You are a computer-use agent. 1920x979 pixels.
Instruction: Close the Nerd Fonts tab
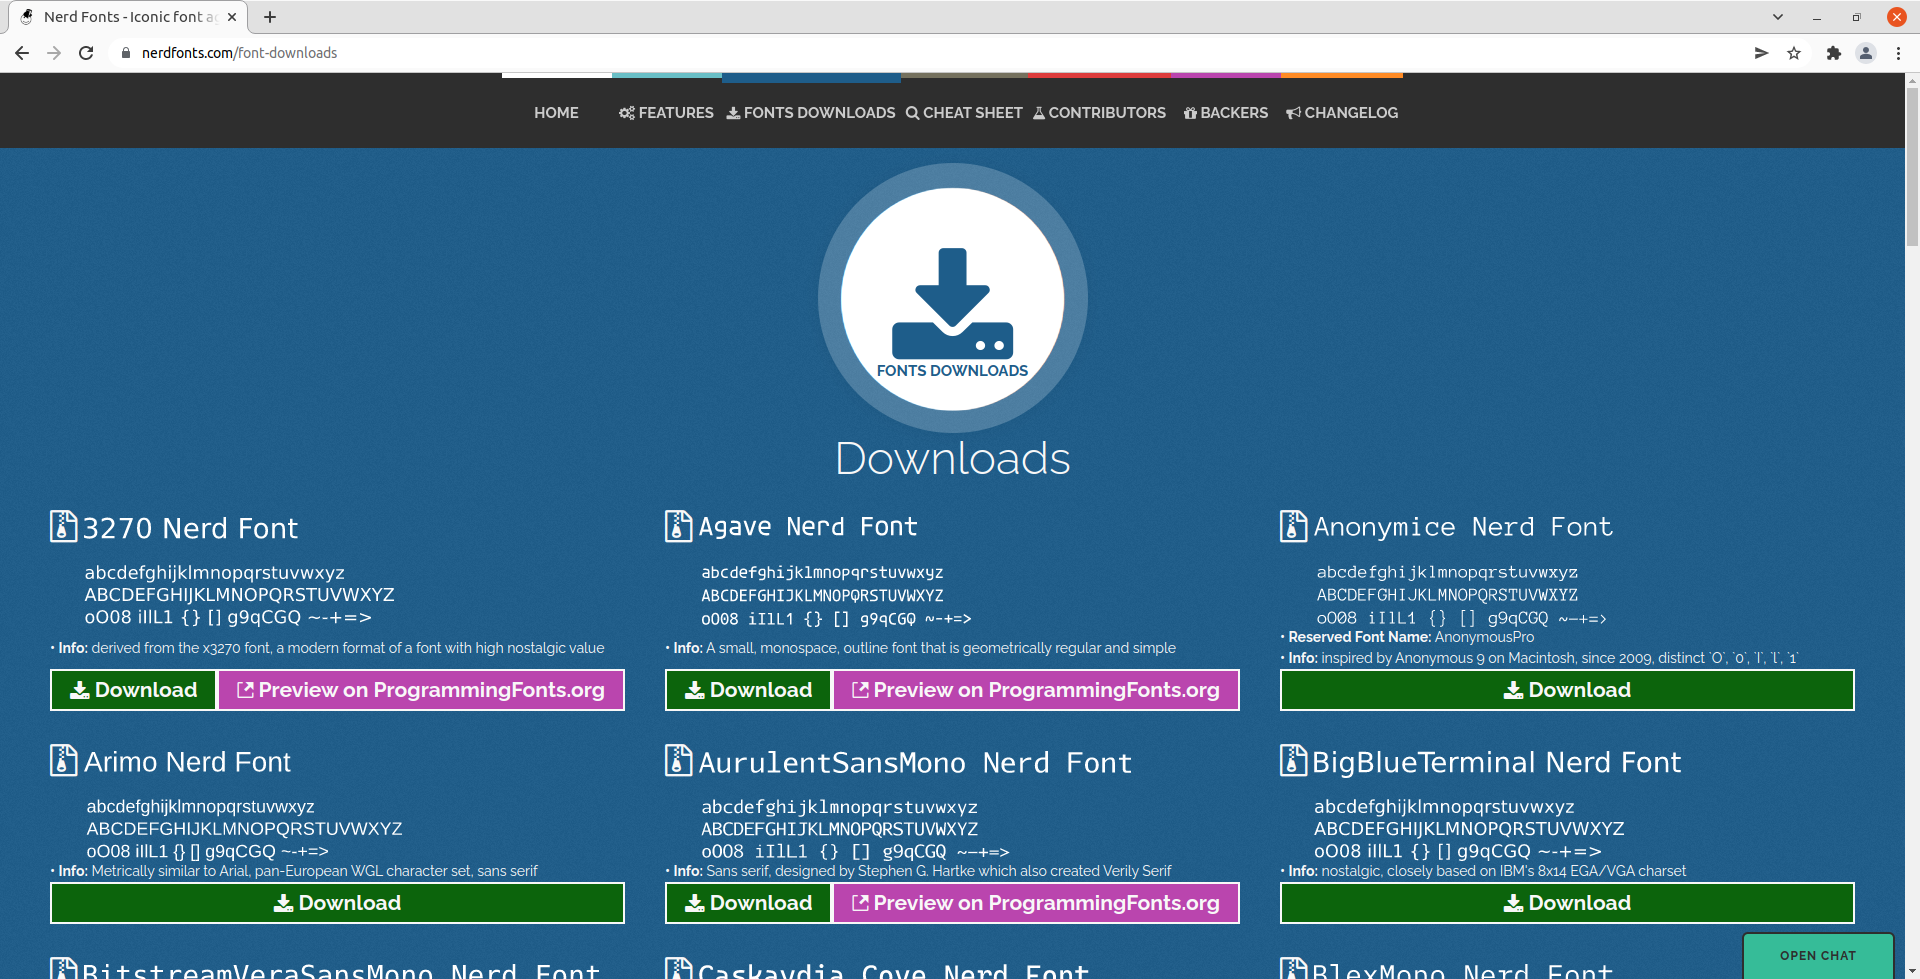tap(232, 17)
